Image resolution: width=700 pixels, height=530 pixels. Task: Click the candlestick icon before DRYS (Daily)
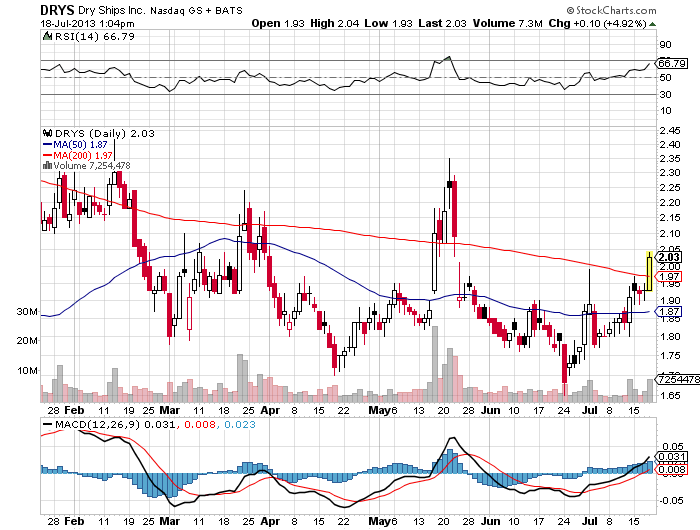48,133
